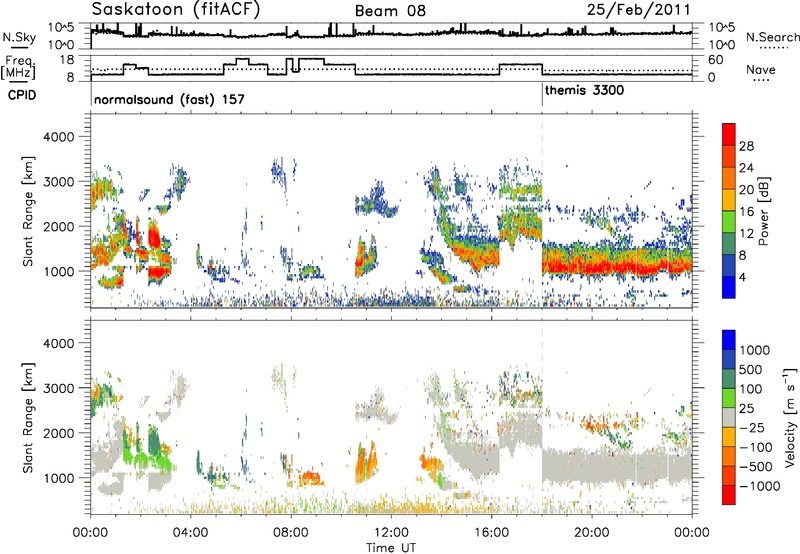Click the Freq. [MHz] axis label
Screen dimensions: 800x554
click(18, 67)
